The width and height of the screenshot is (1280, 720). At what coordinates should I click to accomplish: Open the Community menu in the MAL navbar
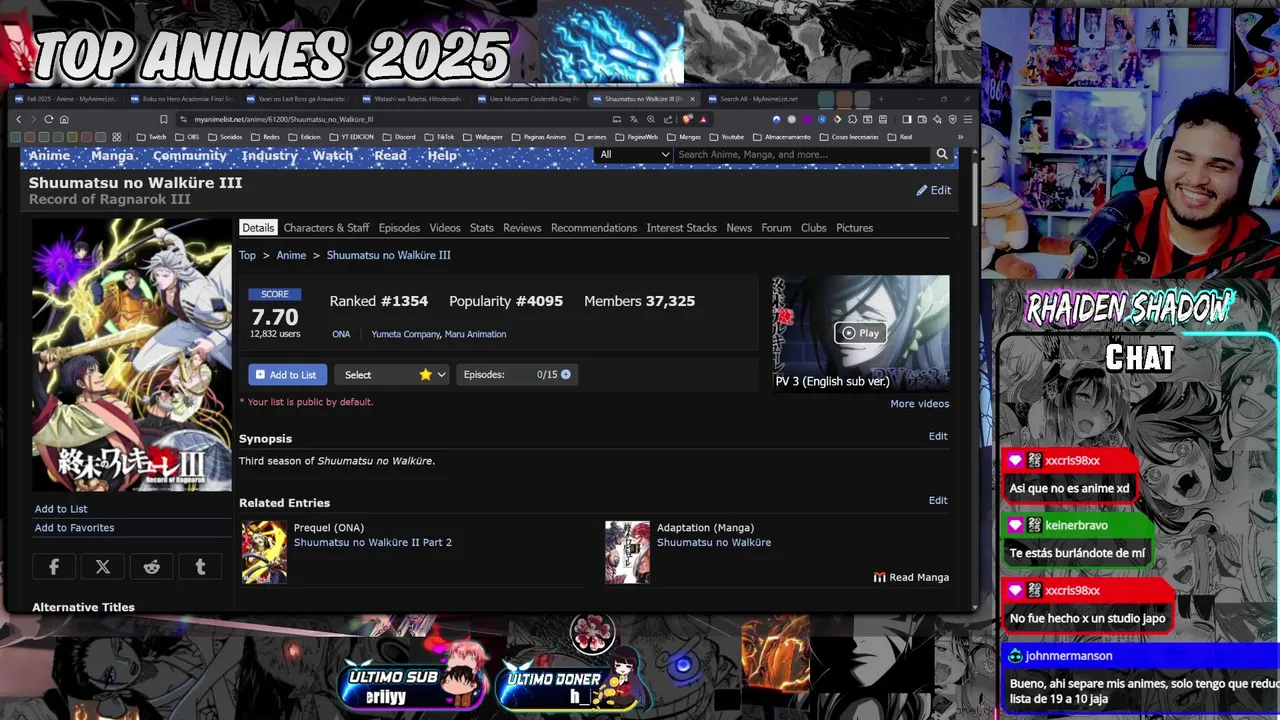coord(190,156)
